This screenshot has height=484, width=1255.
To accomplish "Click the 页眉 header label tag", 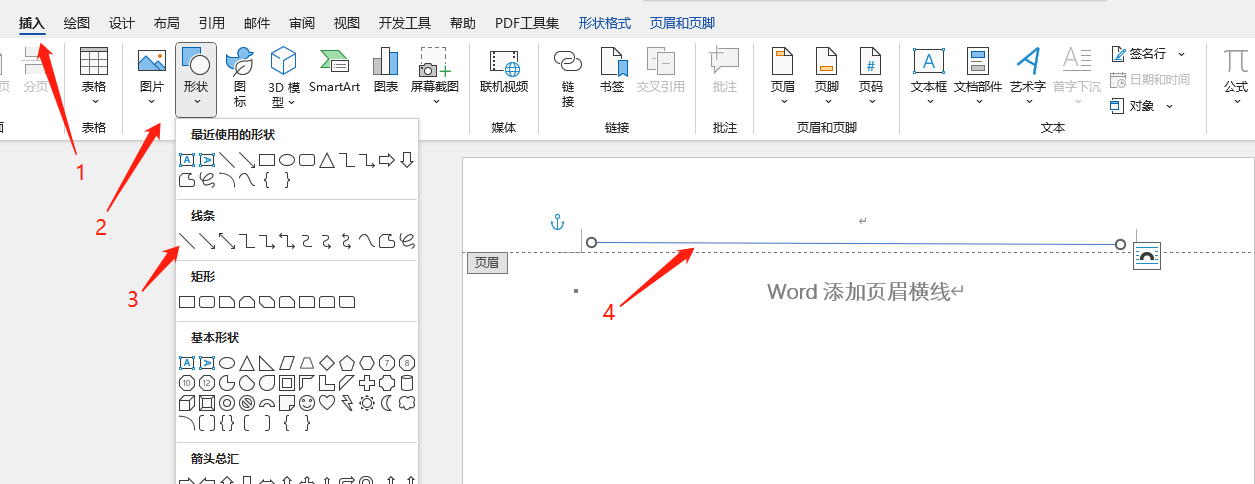I will [487, 263].
